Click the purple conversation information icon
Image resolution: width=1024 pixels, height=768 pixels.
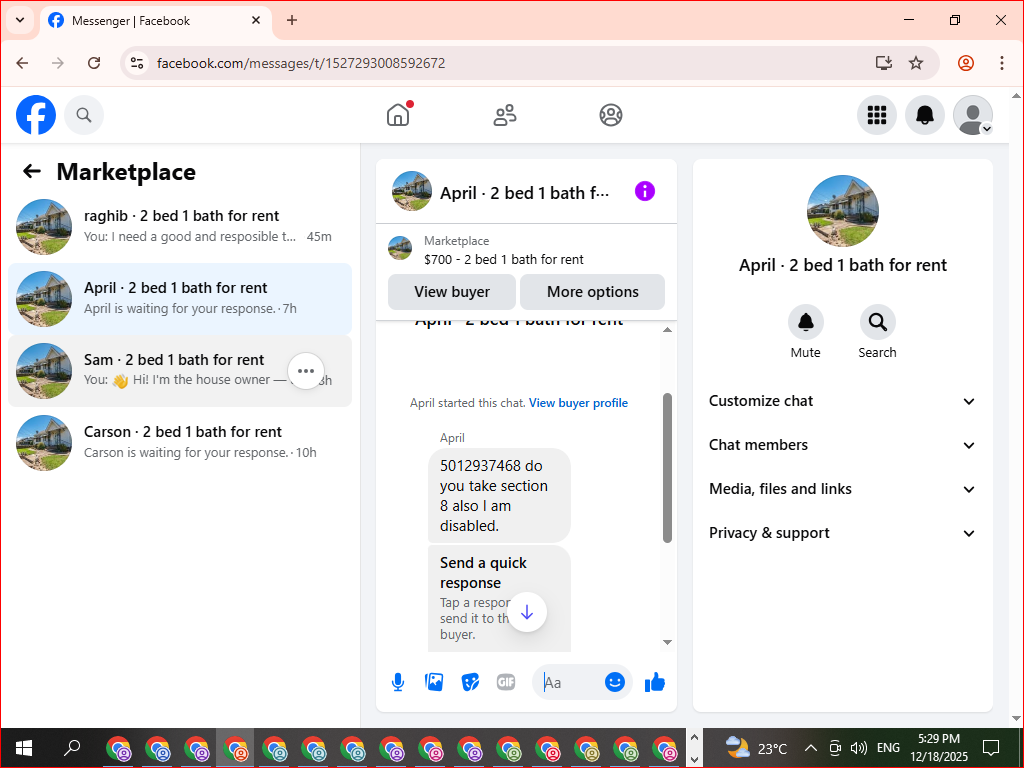[645, 191]
